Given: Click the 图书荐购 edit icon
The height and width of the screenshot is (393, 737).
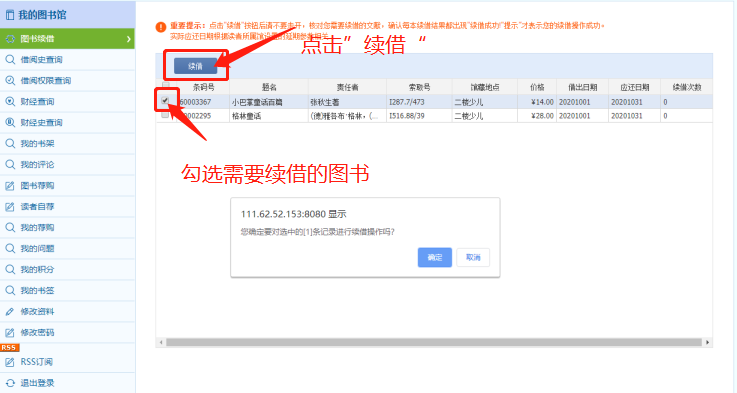Looking at the screenshot, I should (10, 186).
